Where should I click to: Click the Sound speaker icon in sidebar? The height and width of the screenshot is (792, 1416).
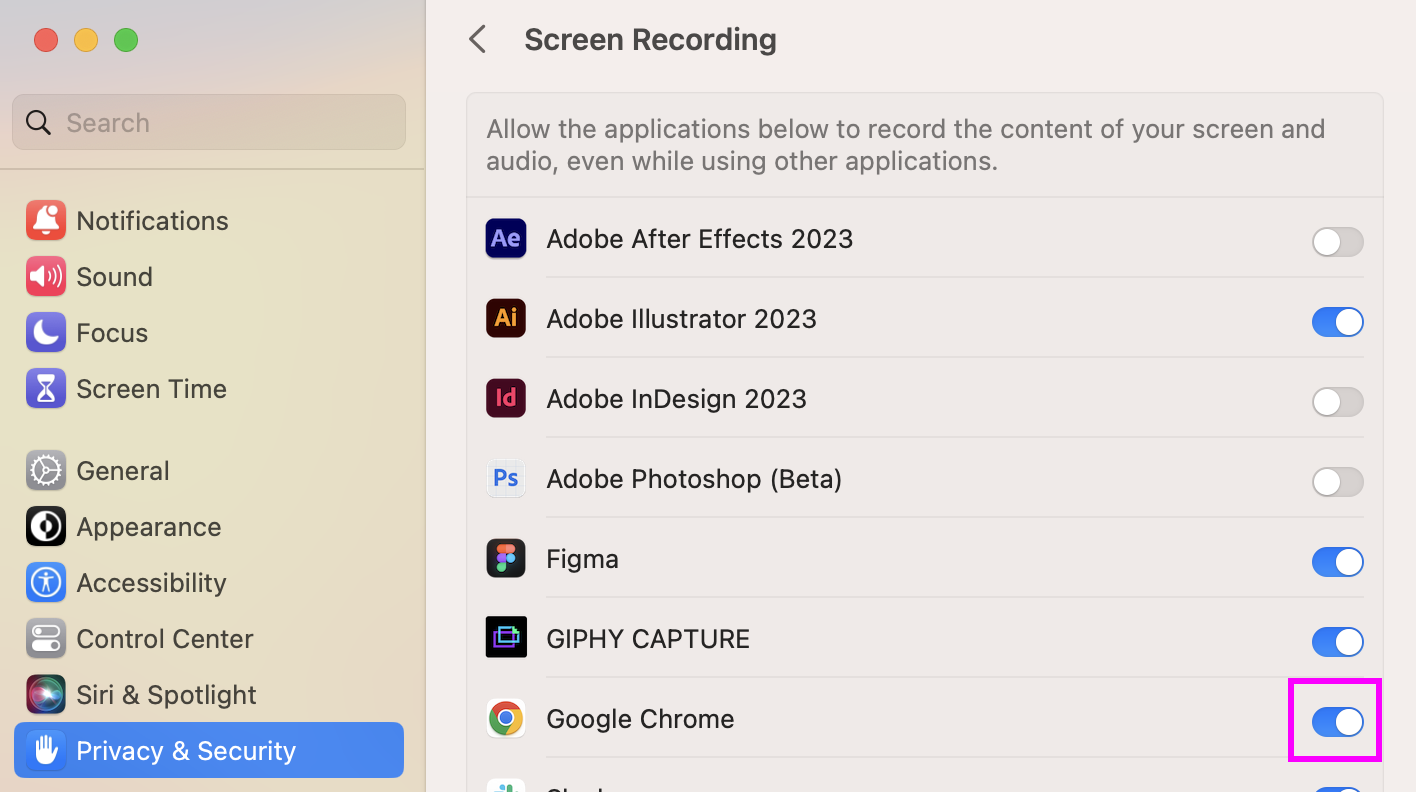click(x=46, y=277)
